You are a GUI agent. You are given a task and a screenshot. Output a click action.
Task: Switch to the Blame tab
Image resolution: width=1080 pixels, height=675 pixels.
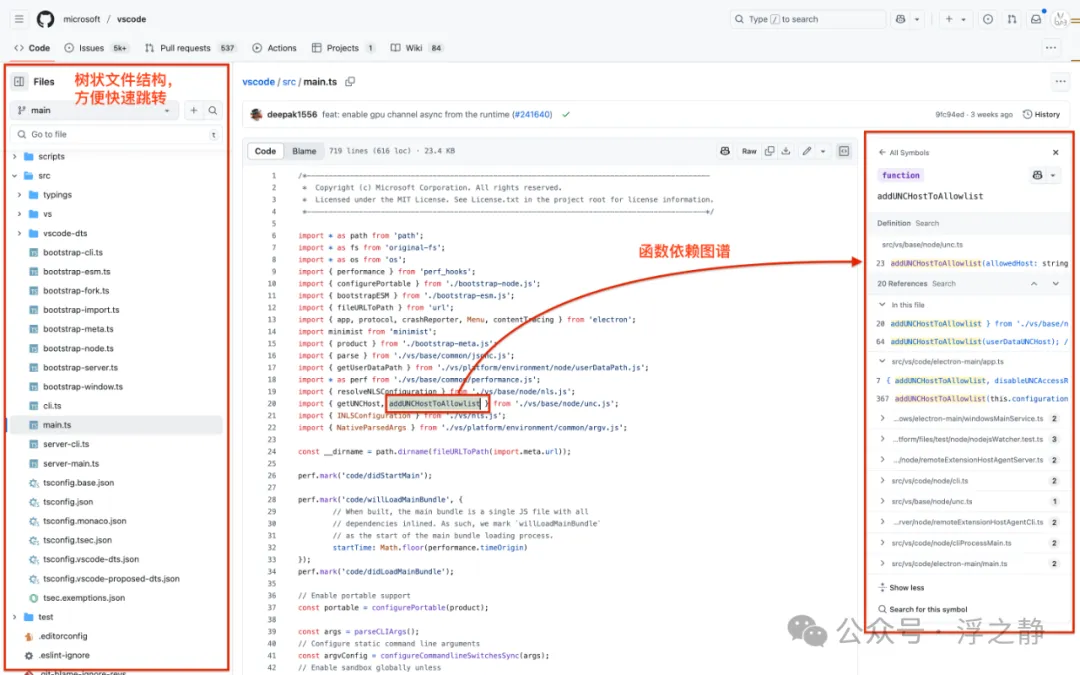tap(304, 151)
